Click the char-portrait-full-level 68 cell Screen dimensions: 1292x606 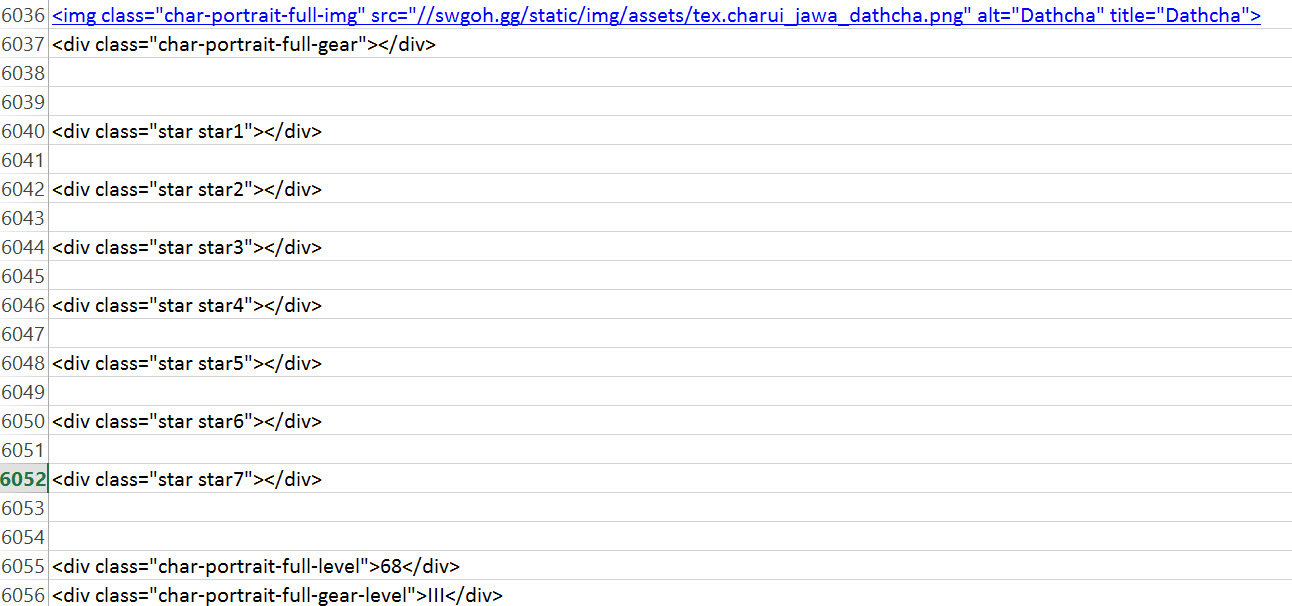255,567
